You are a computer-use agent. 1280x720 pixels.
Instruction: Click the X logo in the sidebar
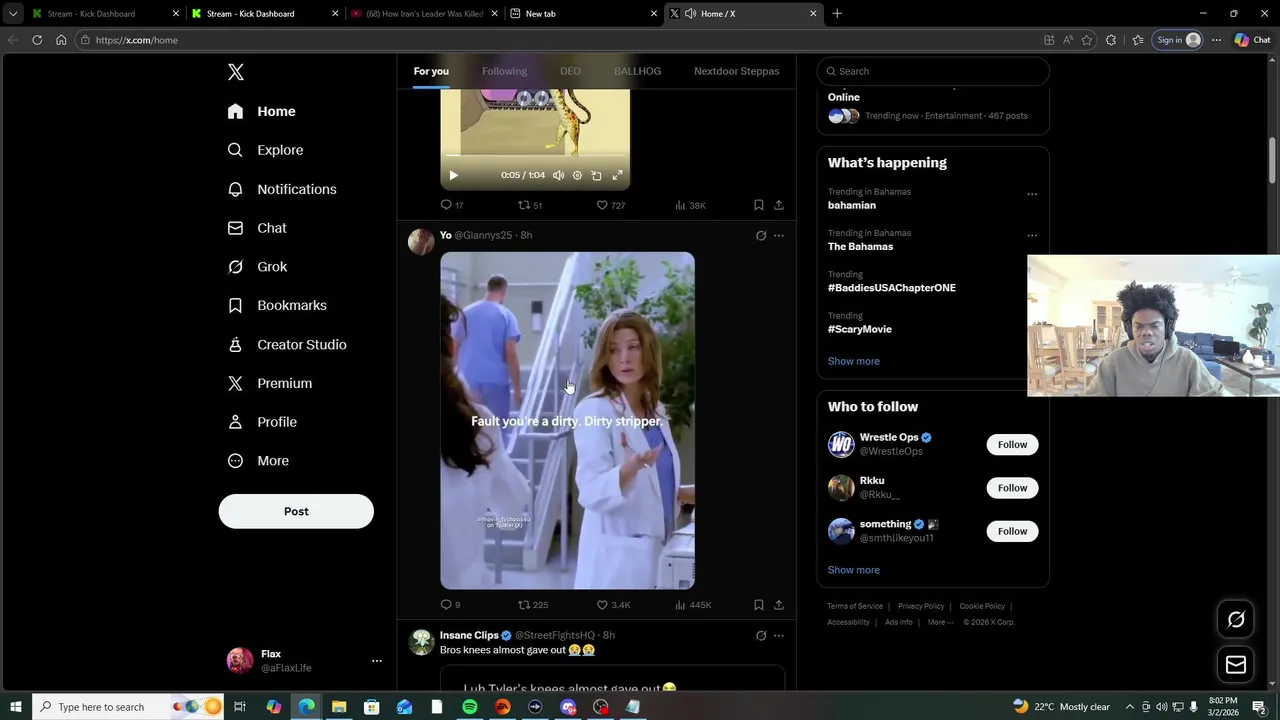pyautogui.click(x=236, y=72)
